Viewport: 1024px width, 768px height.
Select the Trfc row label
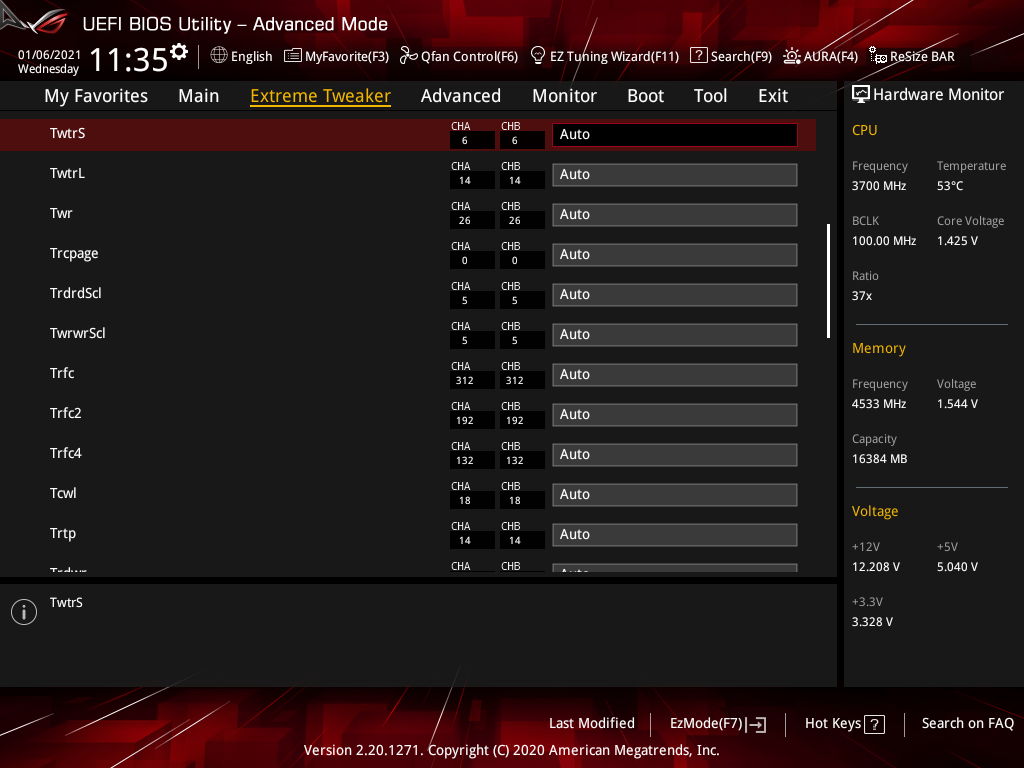coord(62,373)
